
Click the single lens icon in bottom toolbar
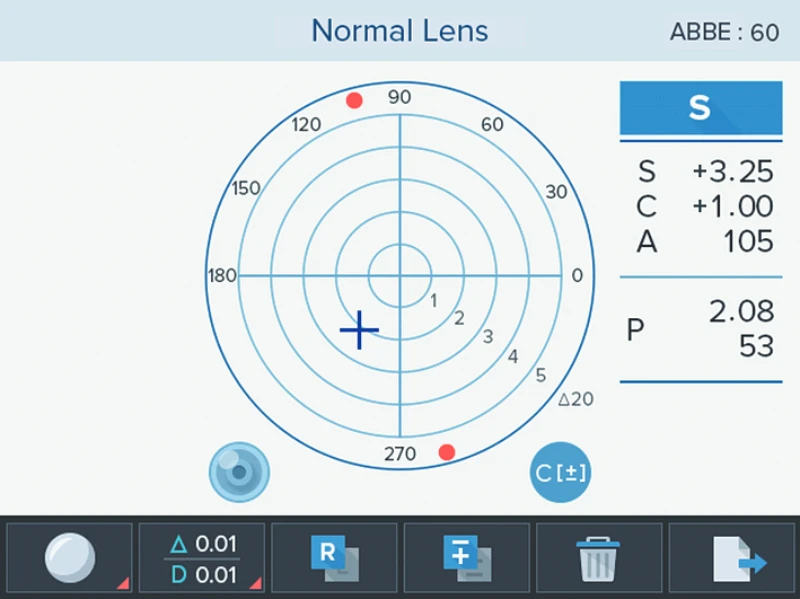[x=69, y=557]
